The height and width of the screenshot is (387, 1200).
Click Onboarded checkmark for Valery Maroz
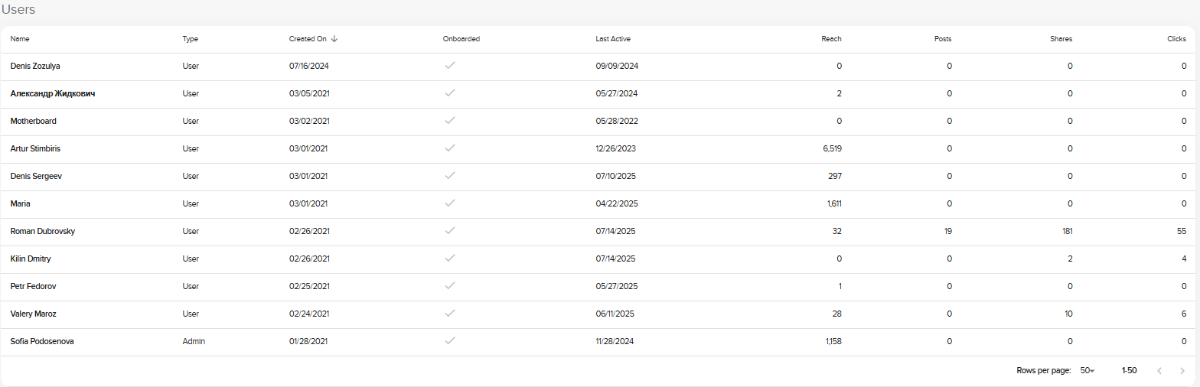coord(450,313)
